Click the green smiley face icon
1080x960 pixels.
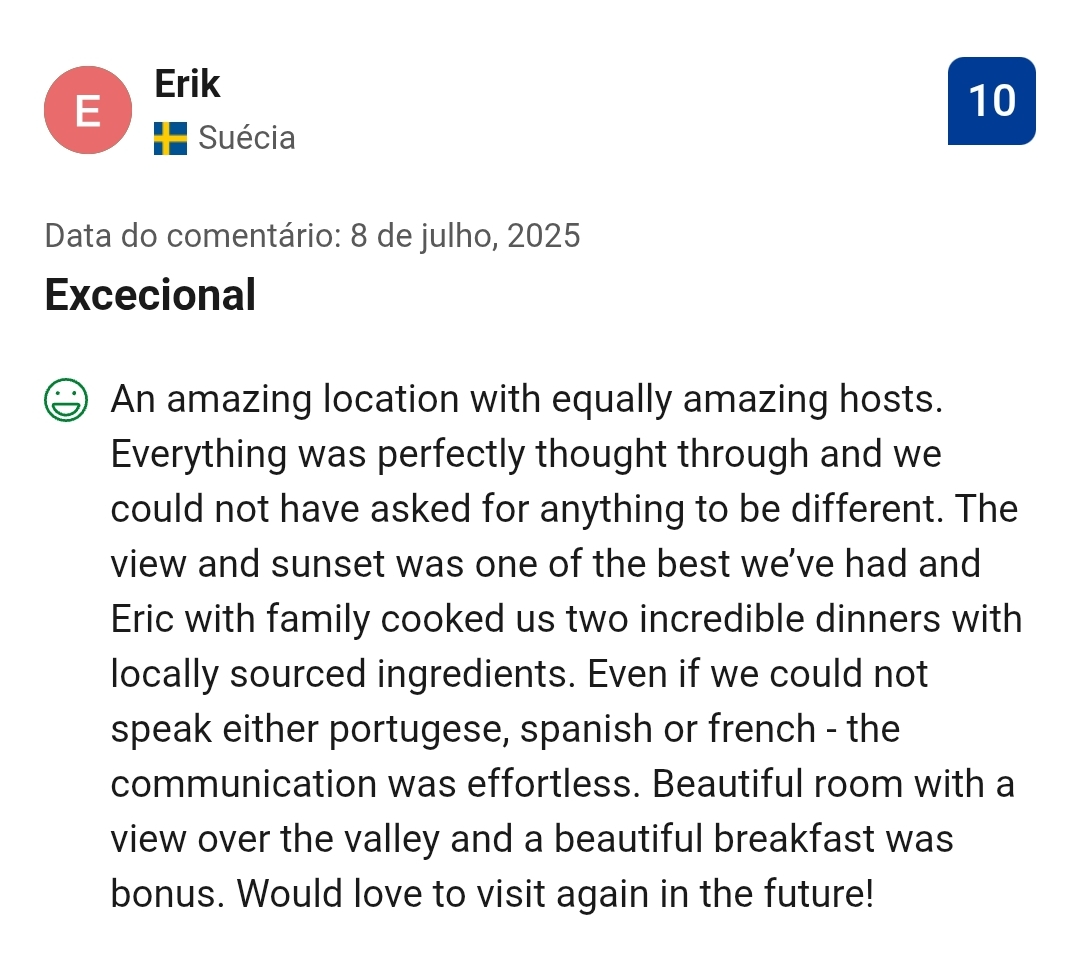coord(66,400)
